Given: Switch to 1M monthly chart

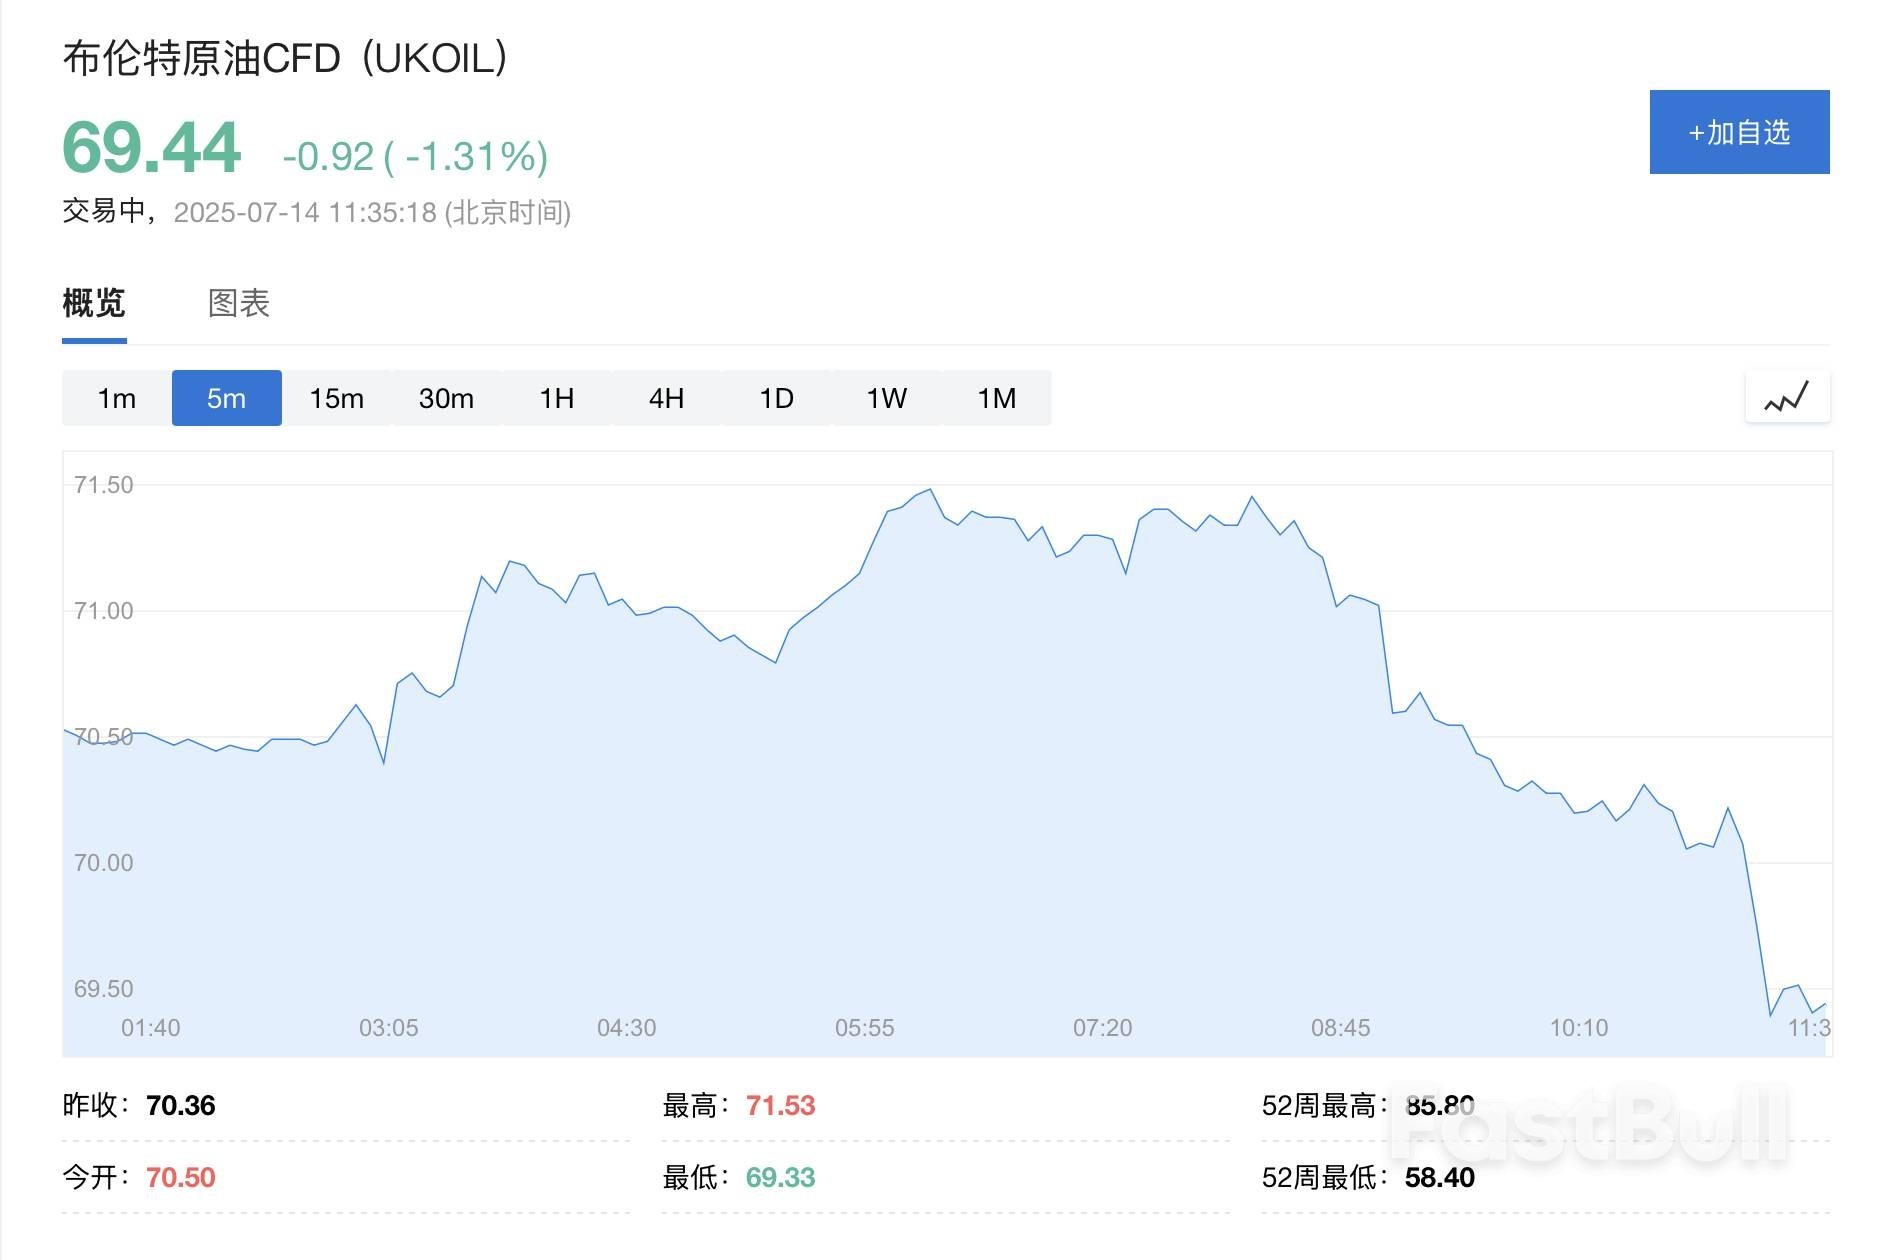Looking at the screenshot, I should point(997,398).
